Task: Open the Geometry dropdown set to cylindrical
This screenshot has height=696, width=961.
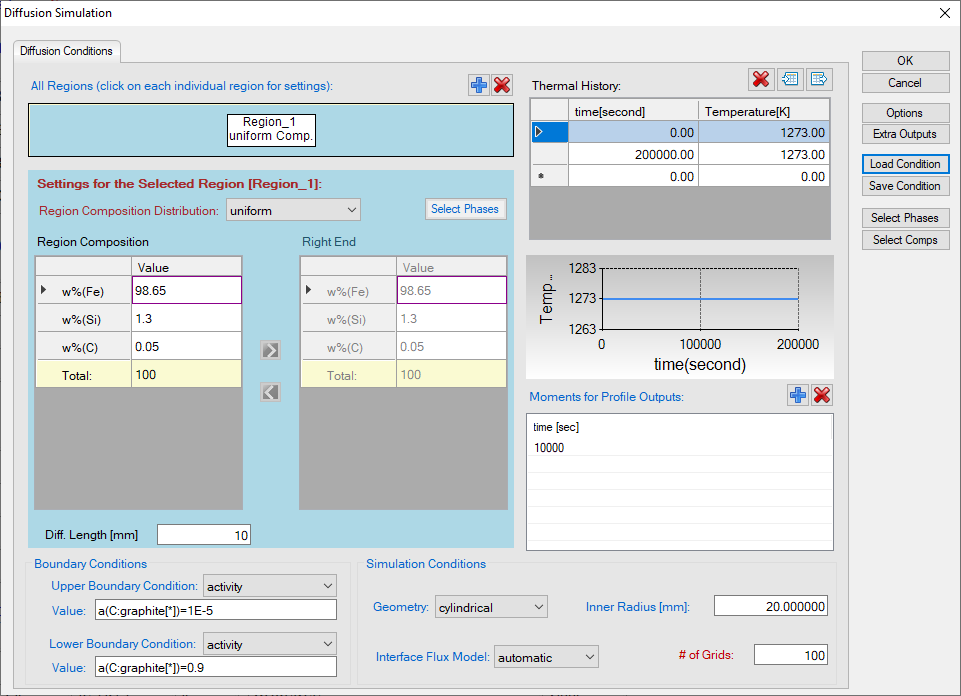Action: pos(491,607)
